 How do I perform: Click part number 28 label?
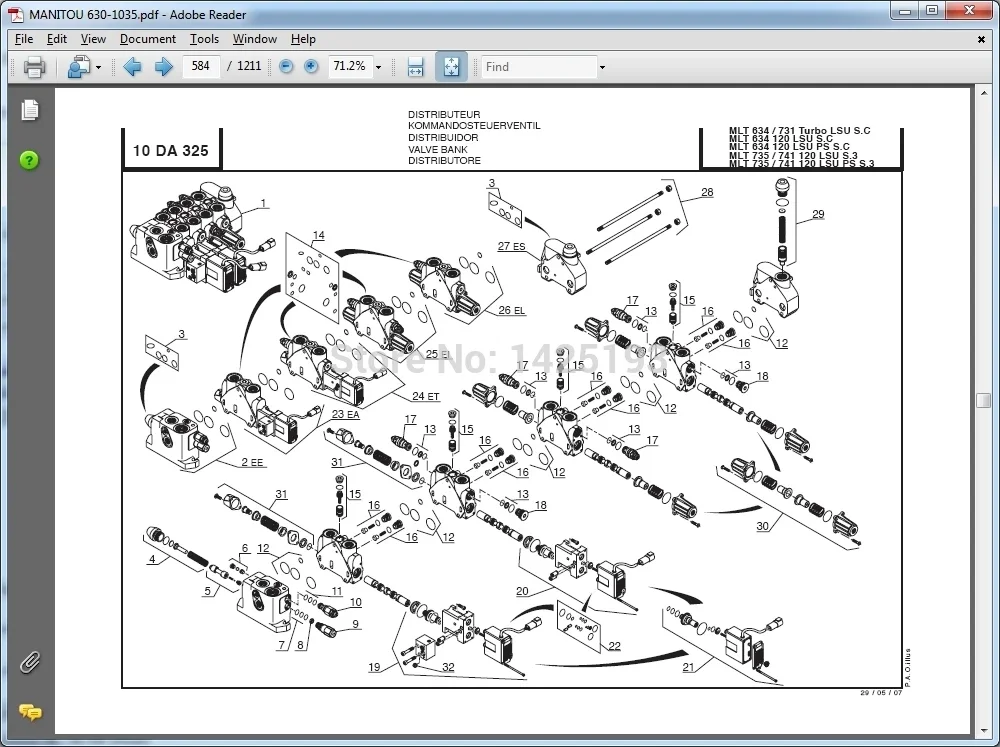click(707, 192)
